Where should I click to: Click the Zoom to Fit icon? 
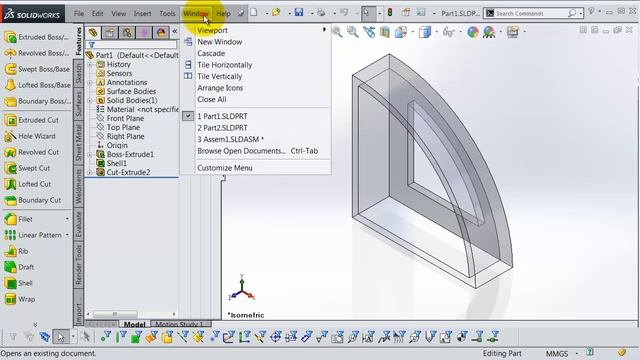(x=337, y=31)
